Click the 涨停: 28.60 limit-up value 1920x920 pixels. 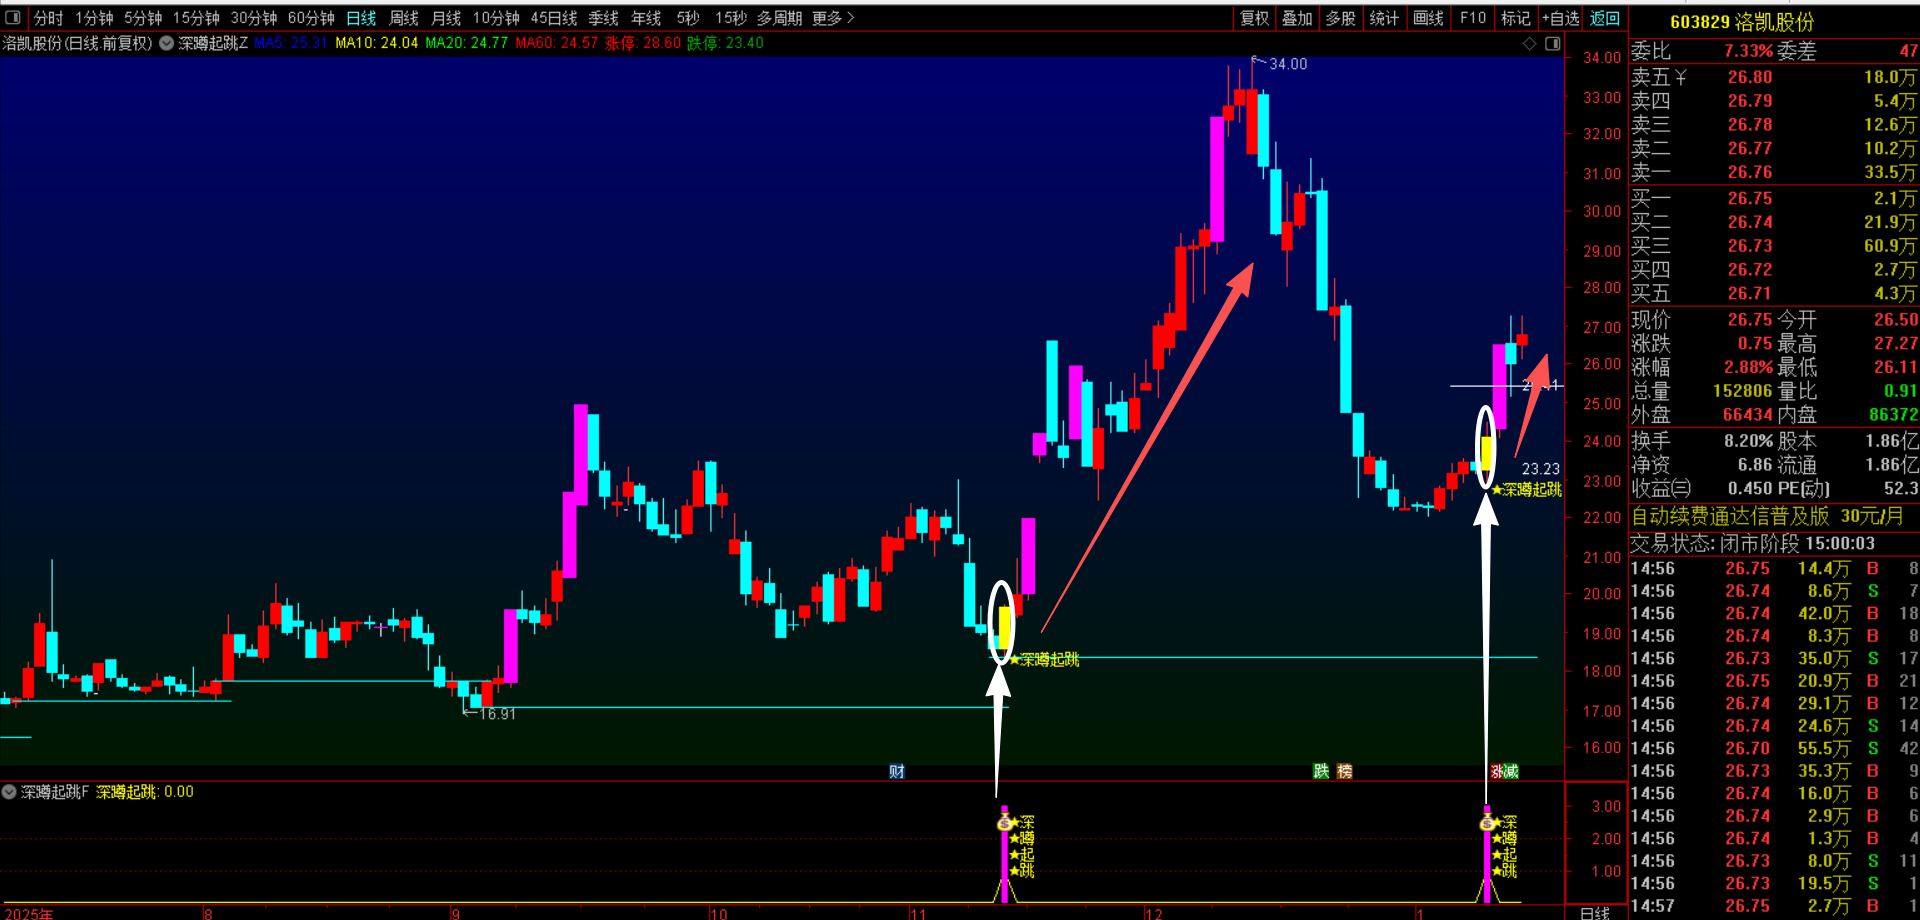(643, 43)
